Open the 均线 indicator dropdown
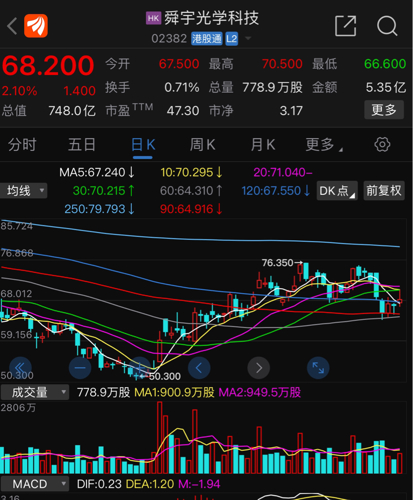 [x=23, y=191]
